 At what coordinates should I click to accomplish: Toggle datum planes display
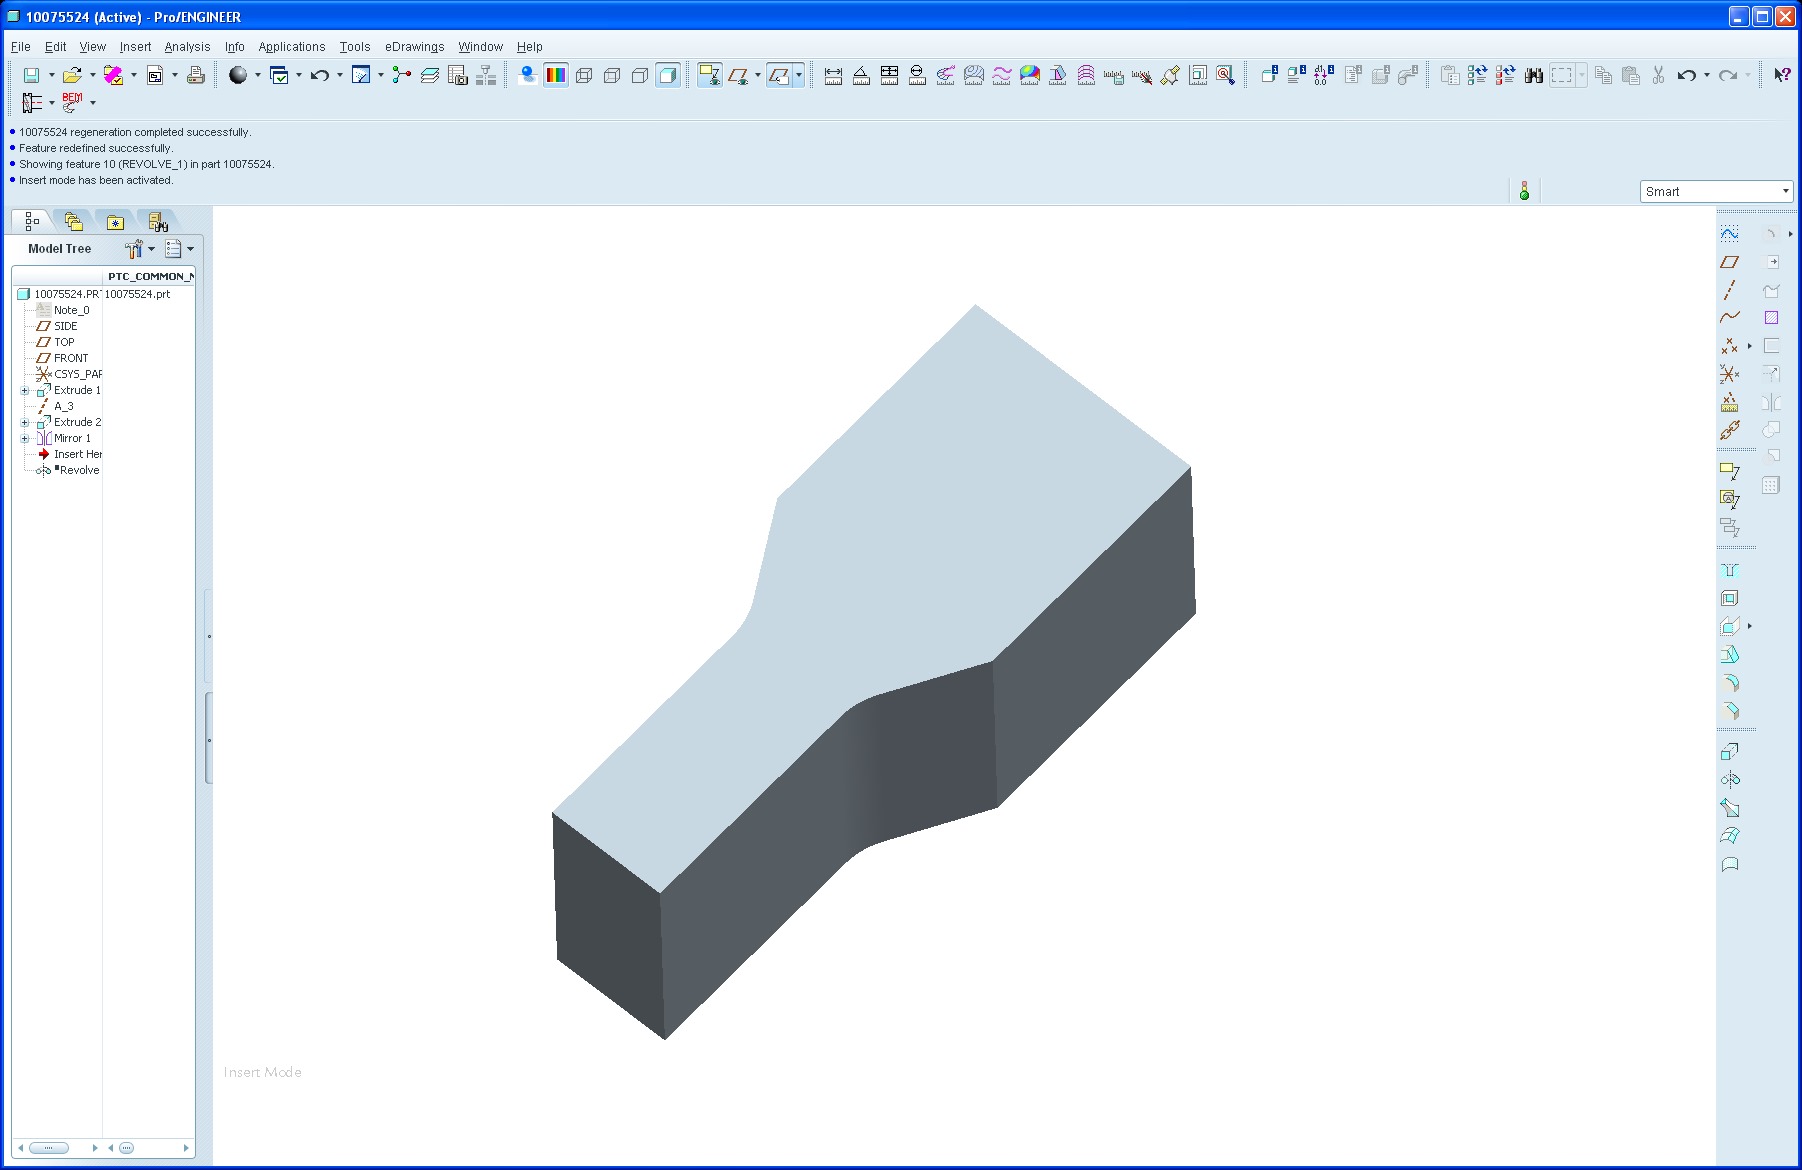coord(738,75)
